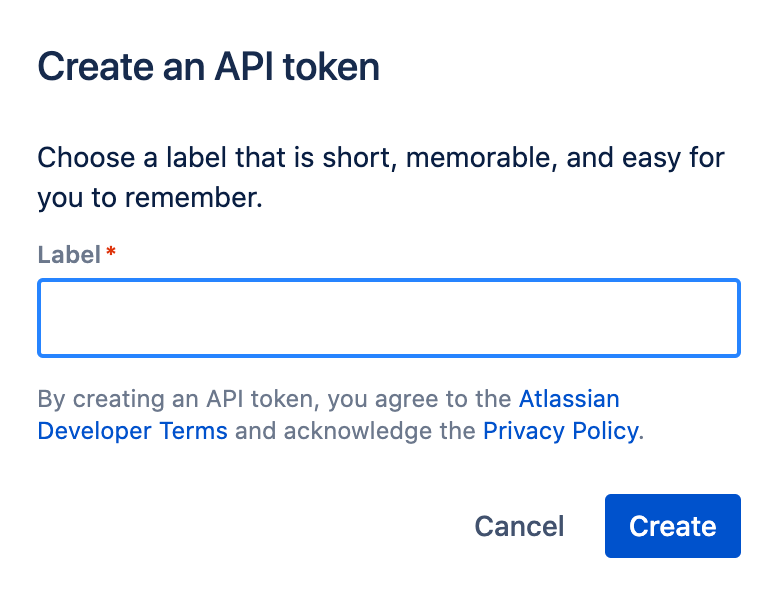Click the "you to remember." text line
Viewport: 780px width, 595px height.
pyautogui.click(x=149, y=197)
